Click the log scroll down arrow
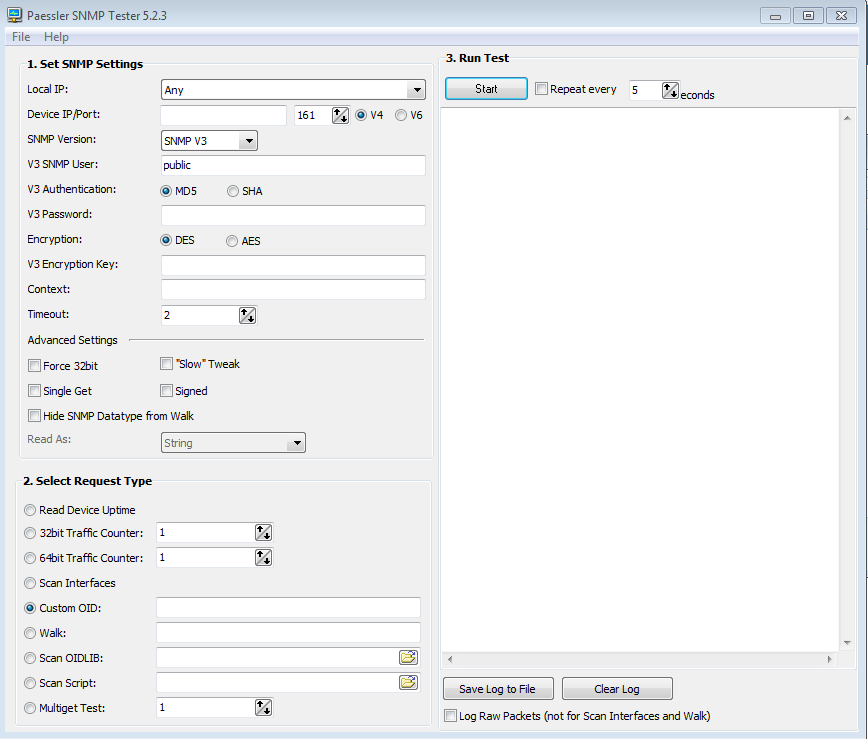Screen dimensions: 868x739 (x=847, y=643)
